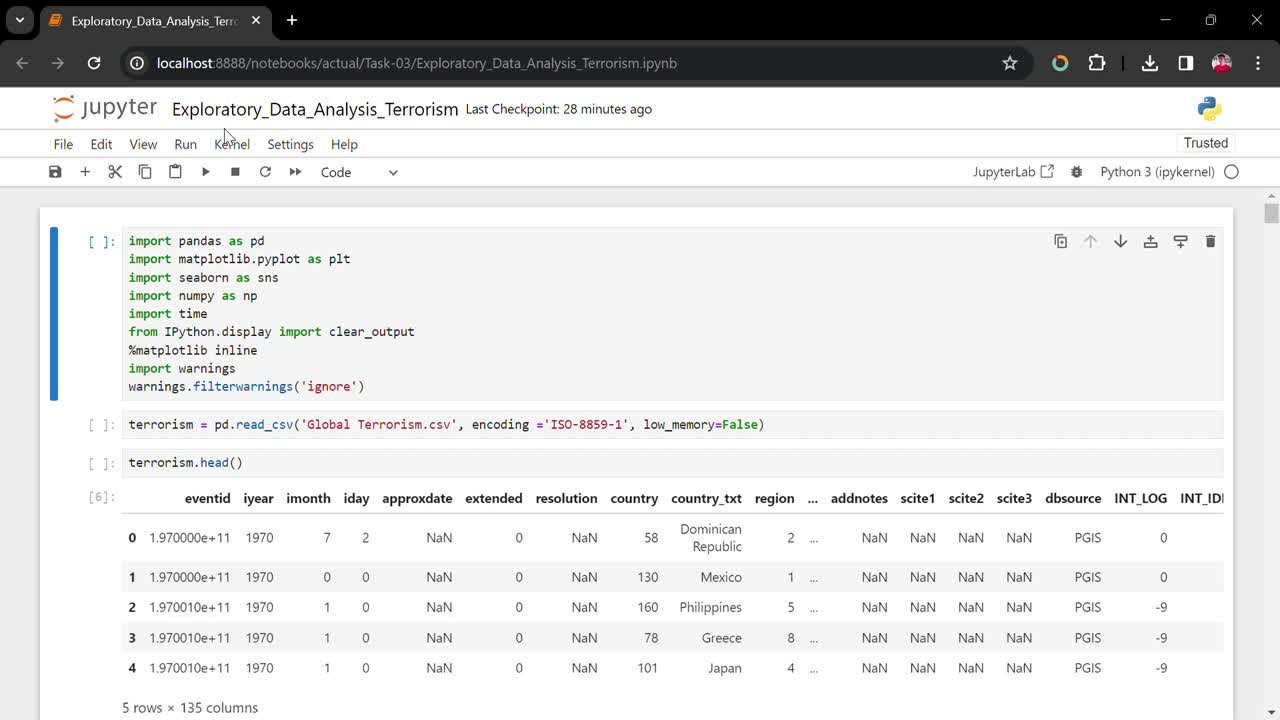View site information icon in address bar
Screen dimensions: 1280x720
[x=138, y=63]
